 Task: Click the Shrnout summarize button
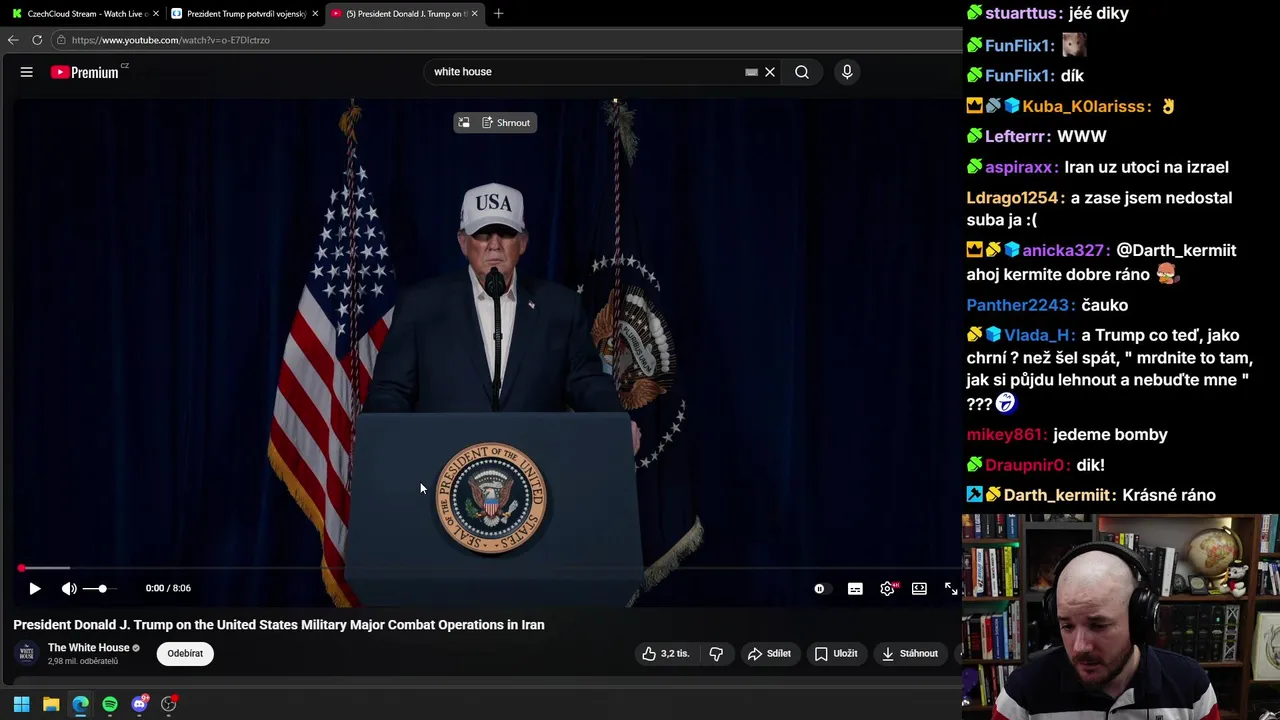[506, 123]
